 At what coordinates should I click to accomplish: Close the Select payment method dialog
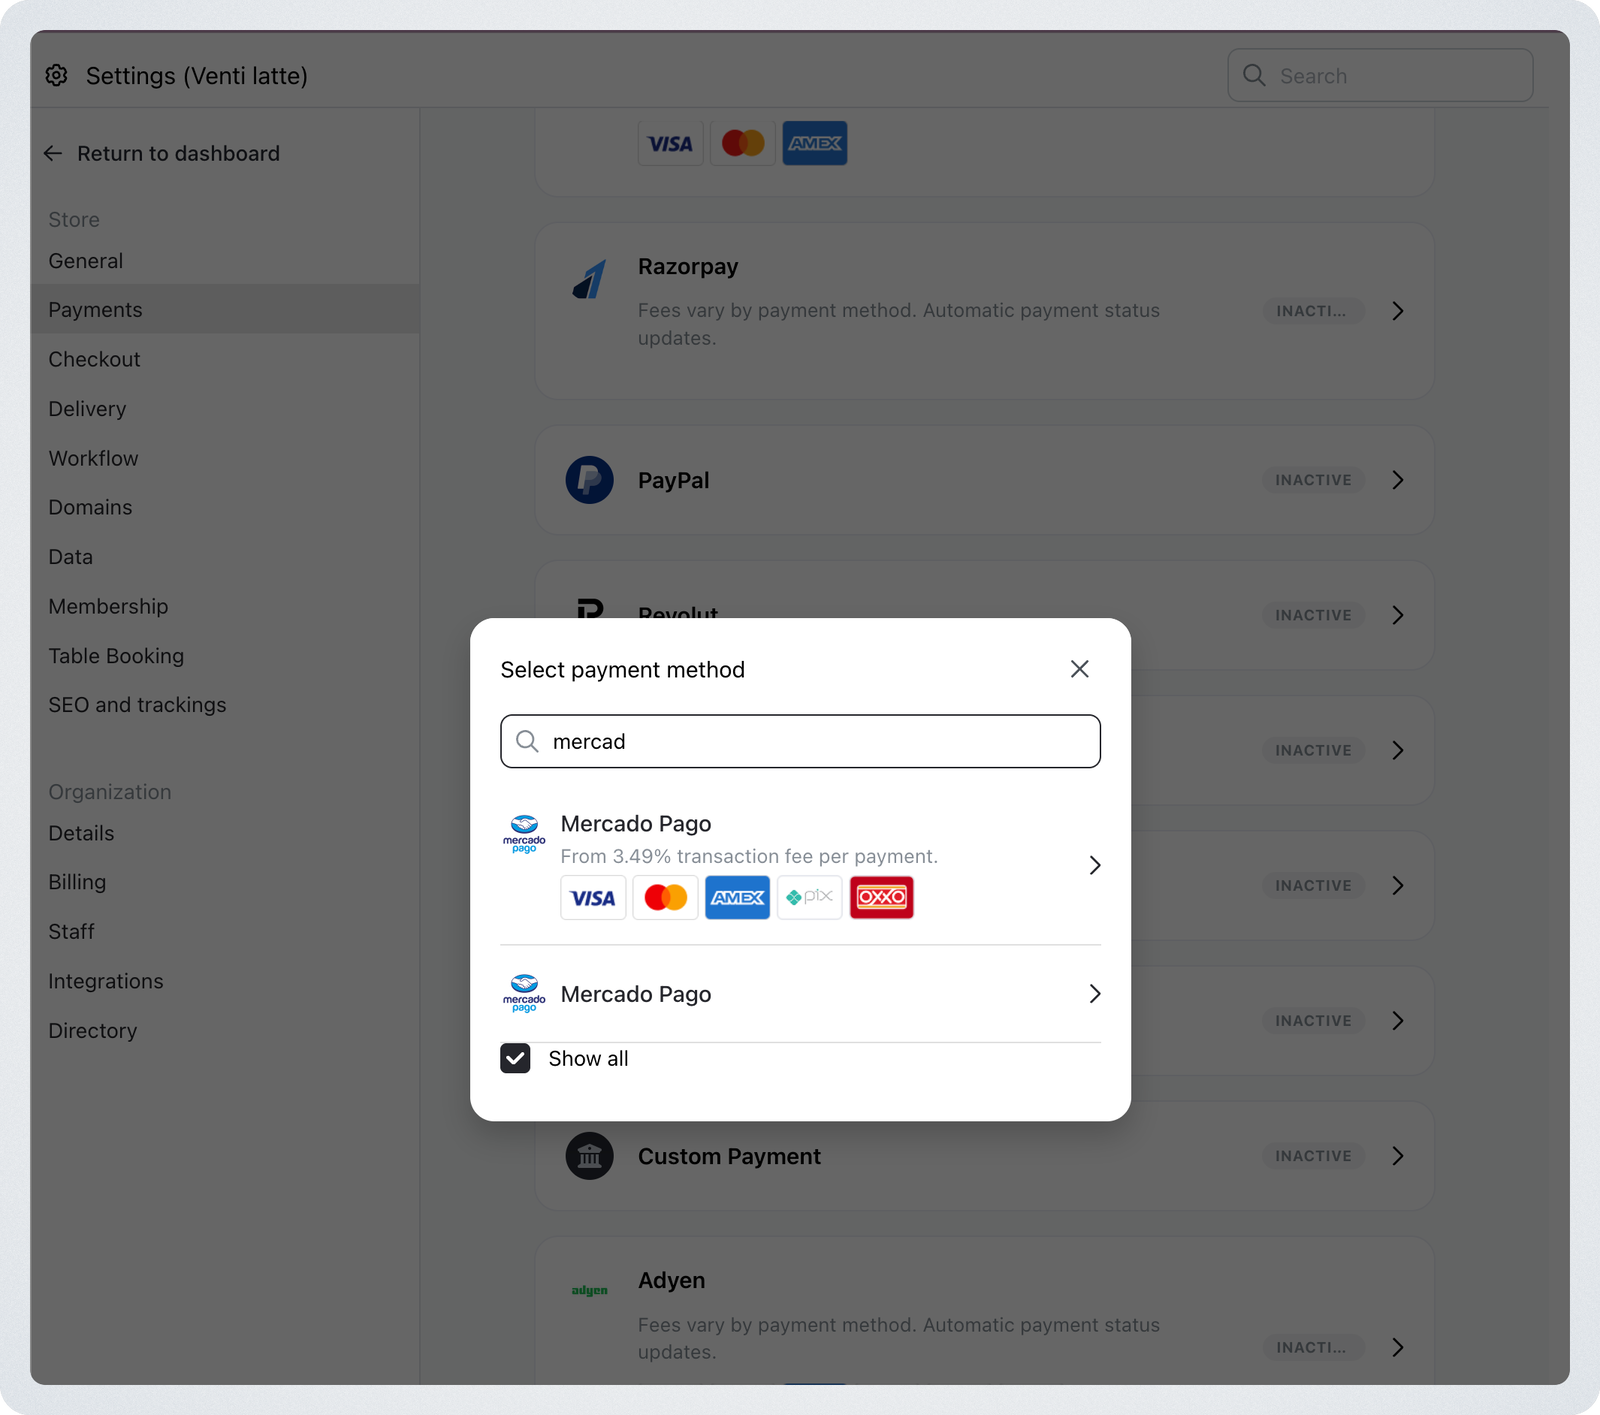click(1079, 669)
